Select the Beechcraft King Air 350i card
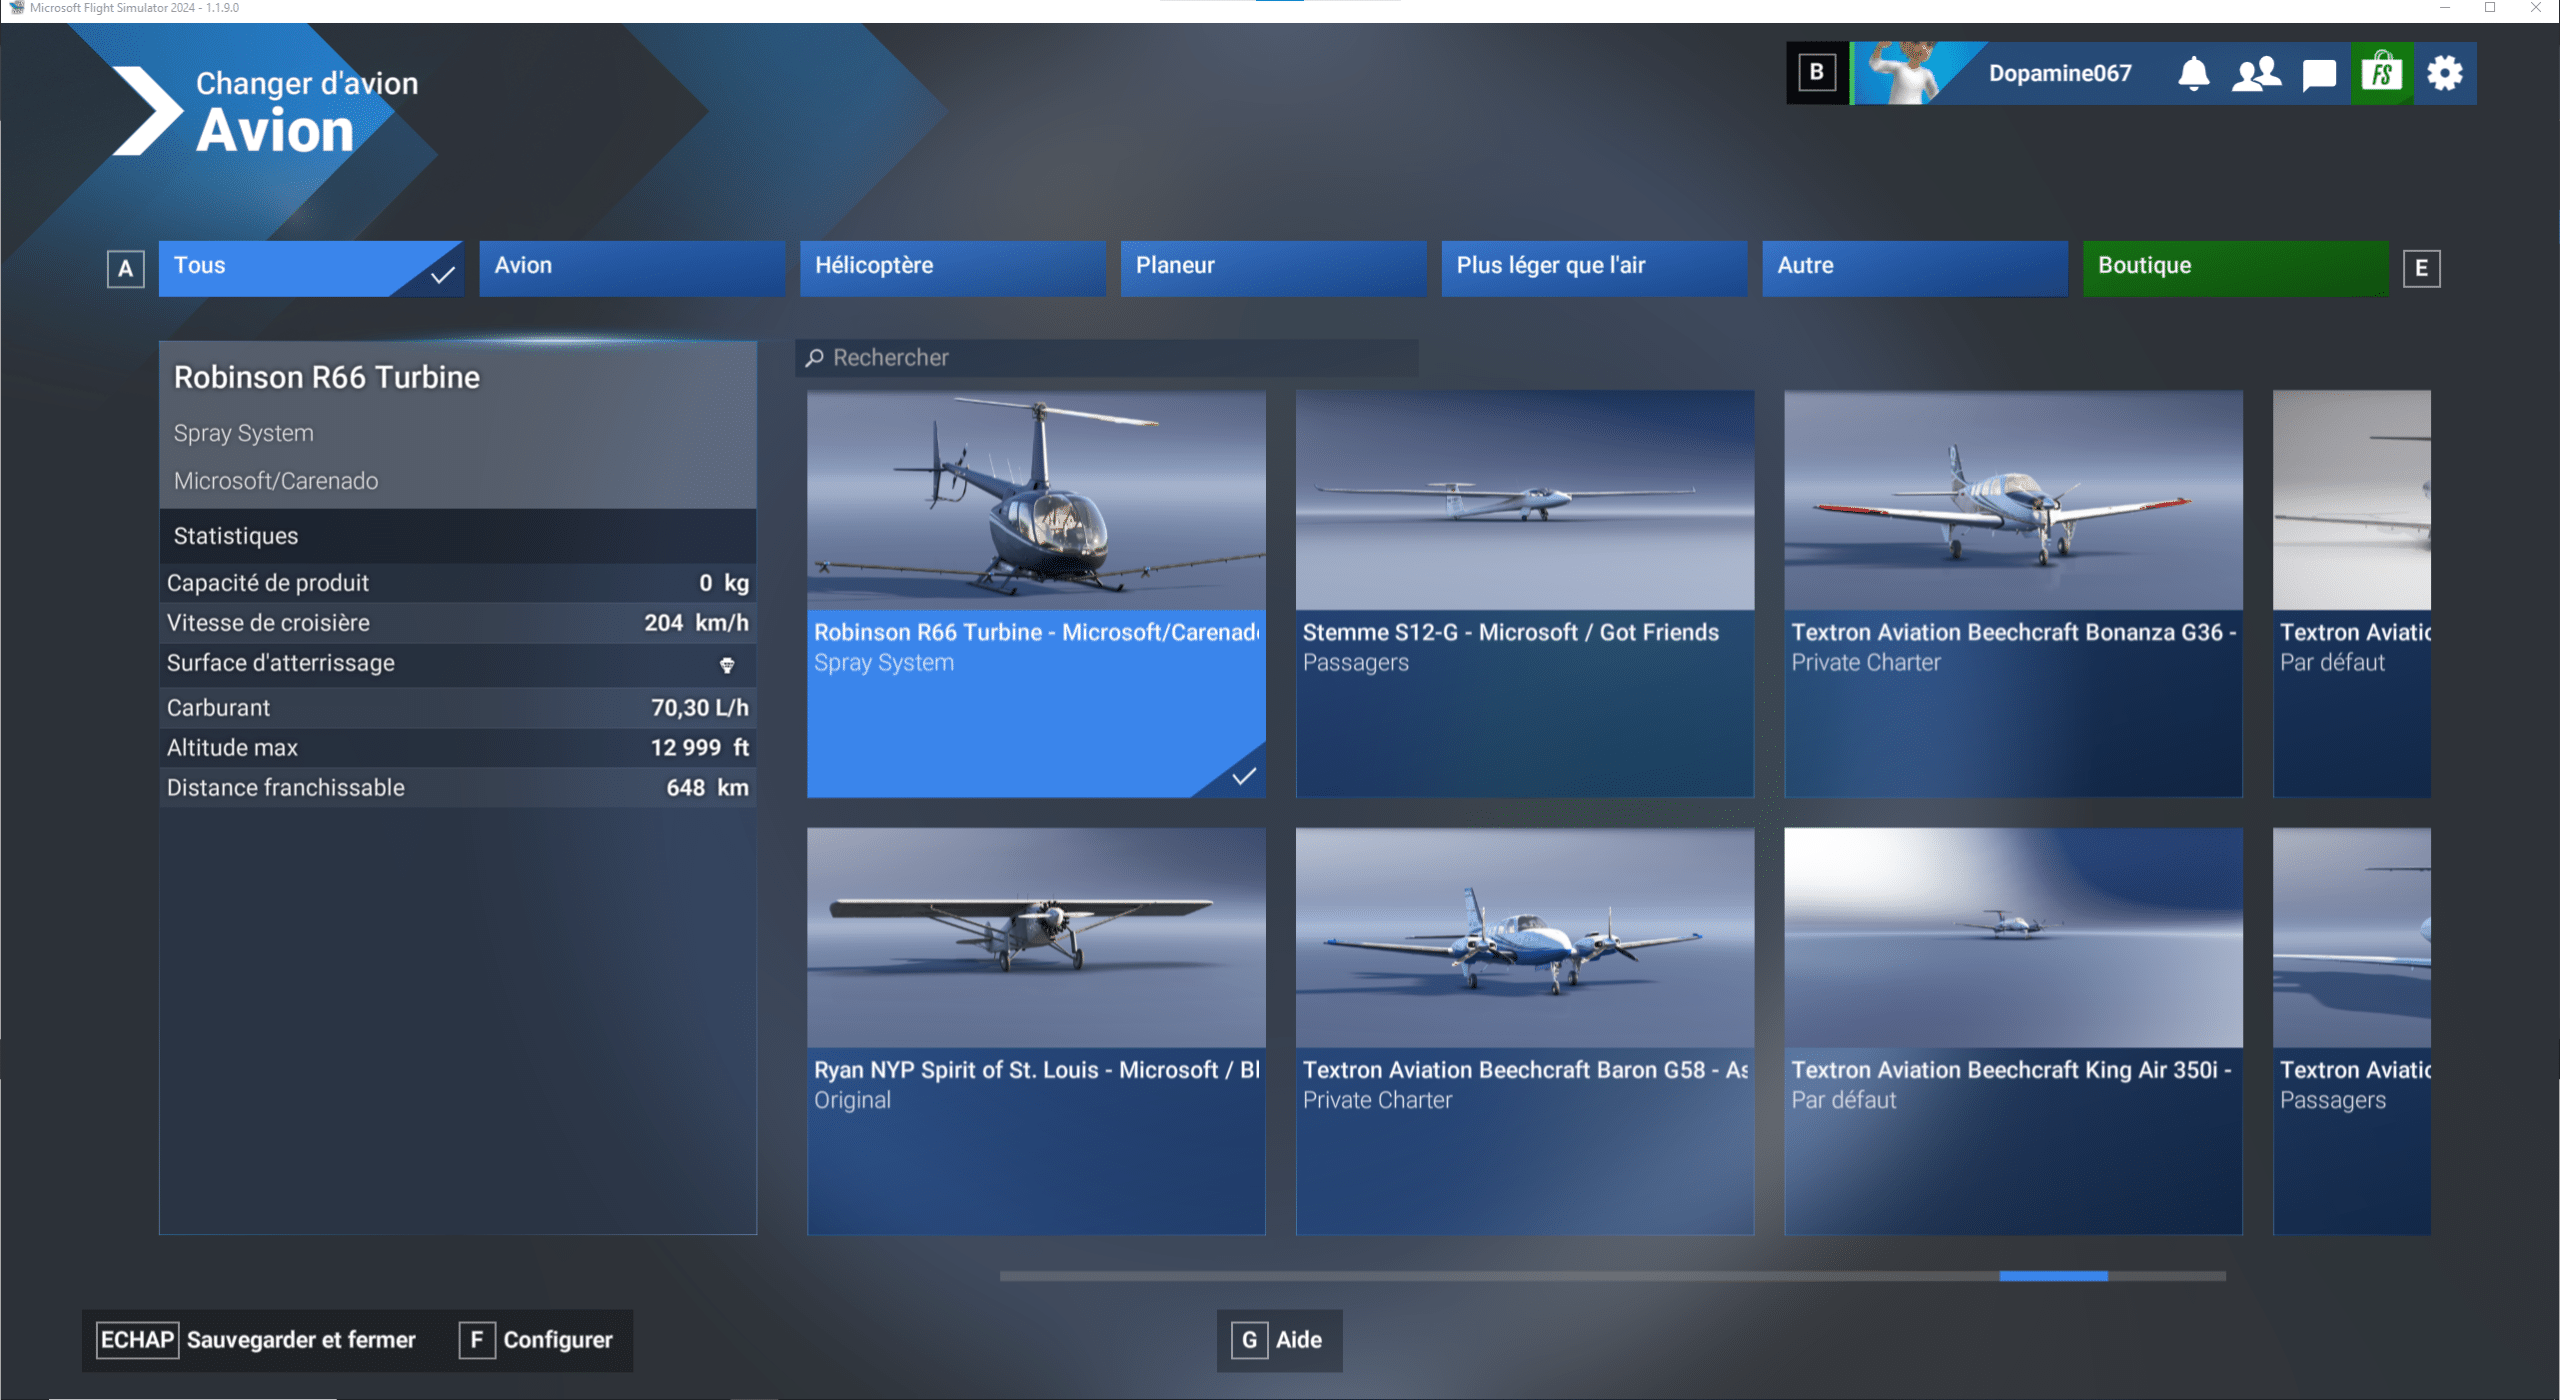 pos(2013,1031)
